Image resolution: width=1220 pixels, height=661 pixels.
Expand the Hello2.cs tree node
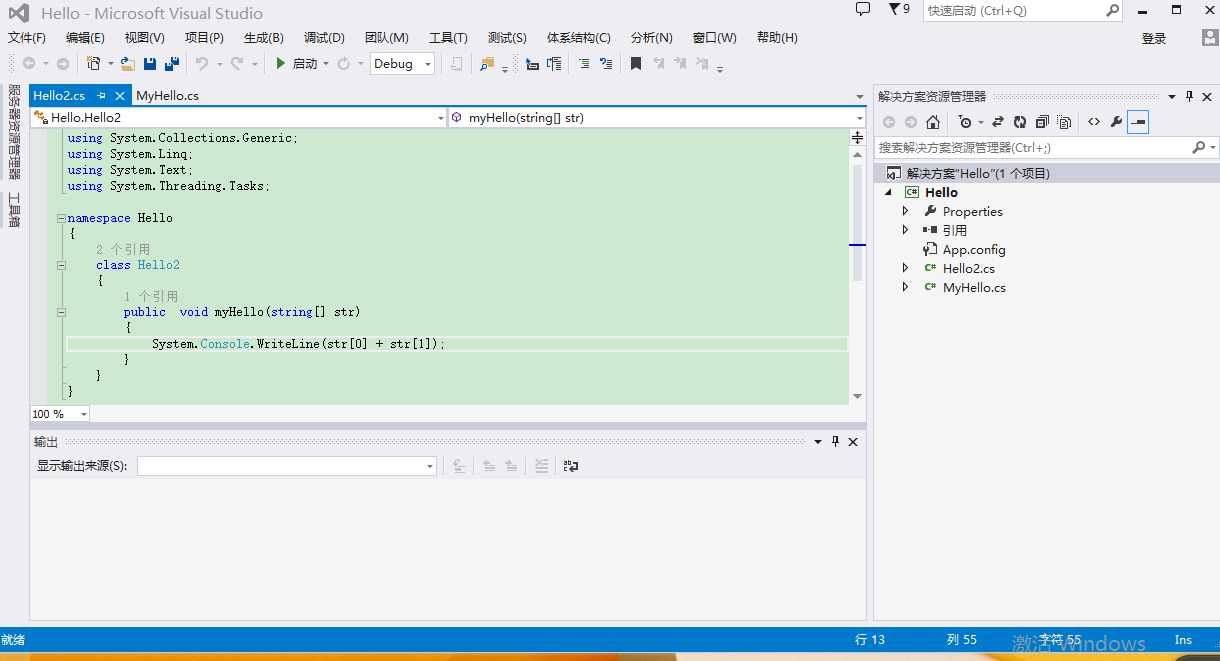coord(906,268)
